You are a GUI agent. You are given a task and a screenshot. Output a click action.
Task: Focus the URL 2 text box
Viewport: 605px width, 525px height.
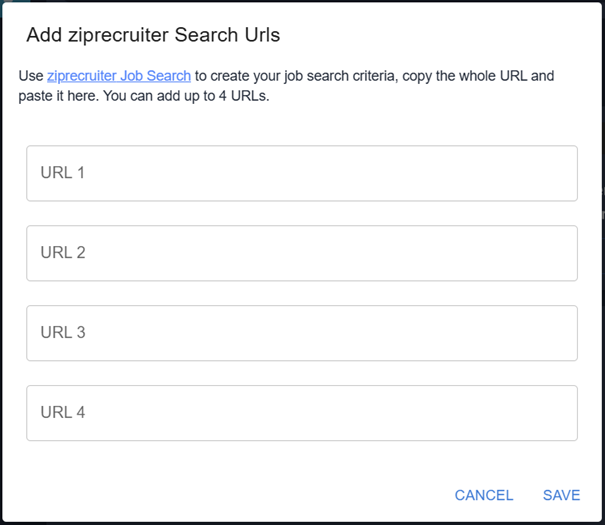click(301, 253)
